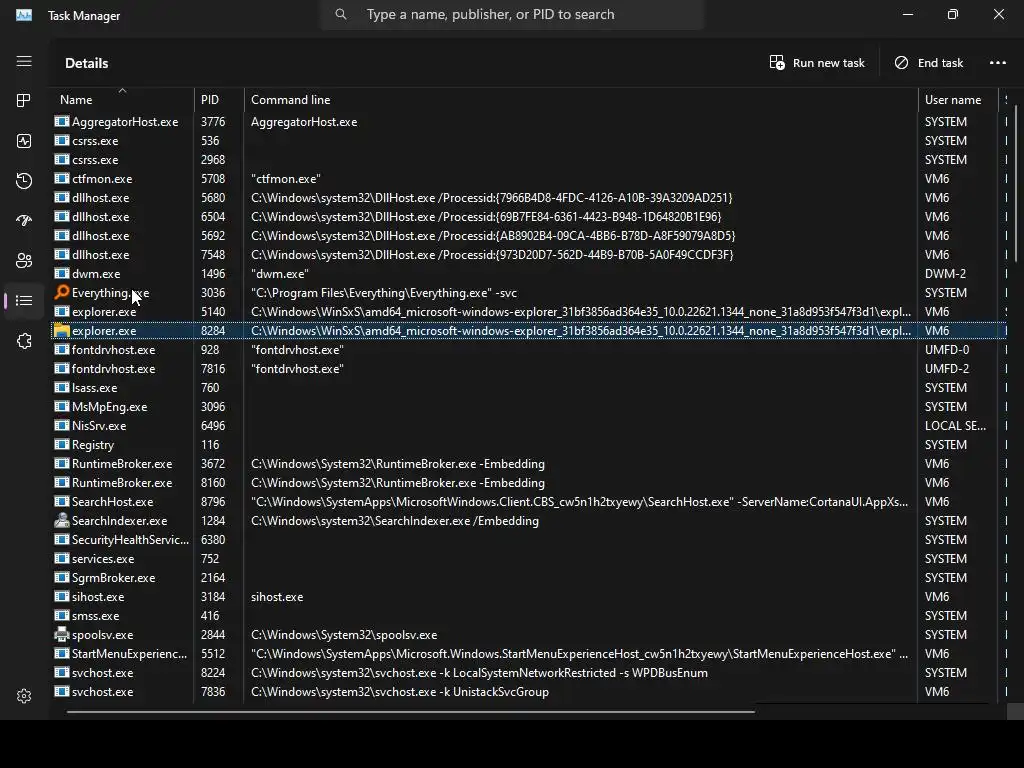Open the Performance page icon

coord(24,141)
